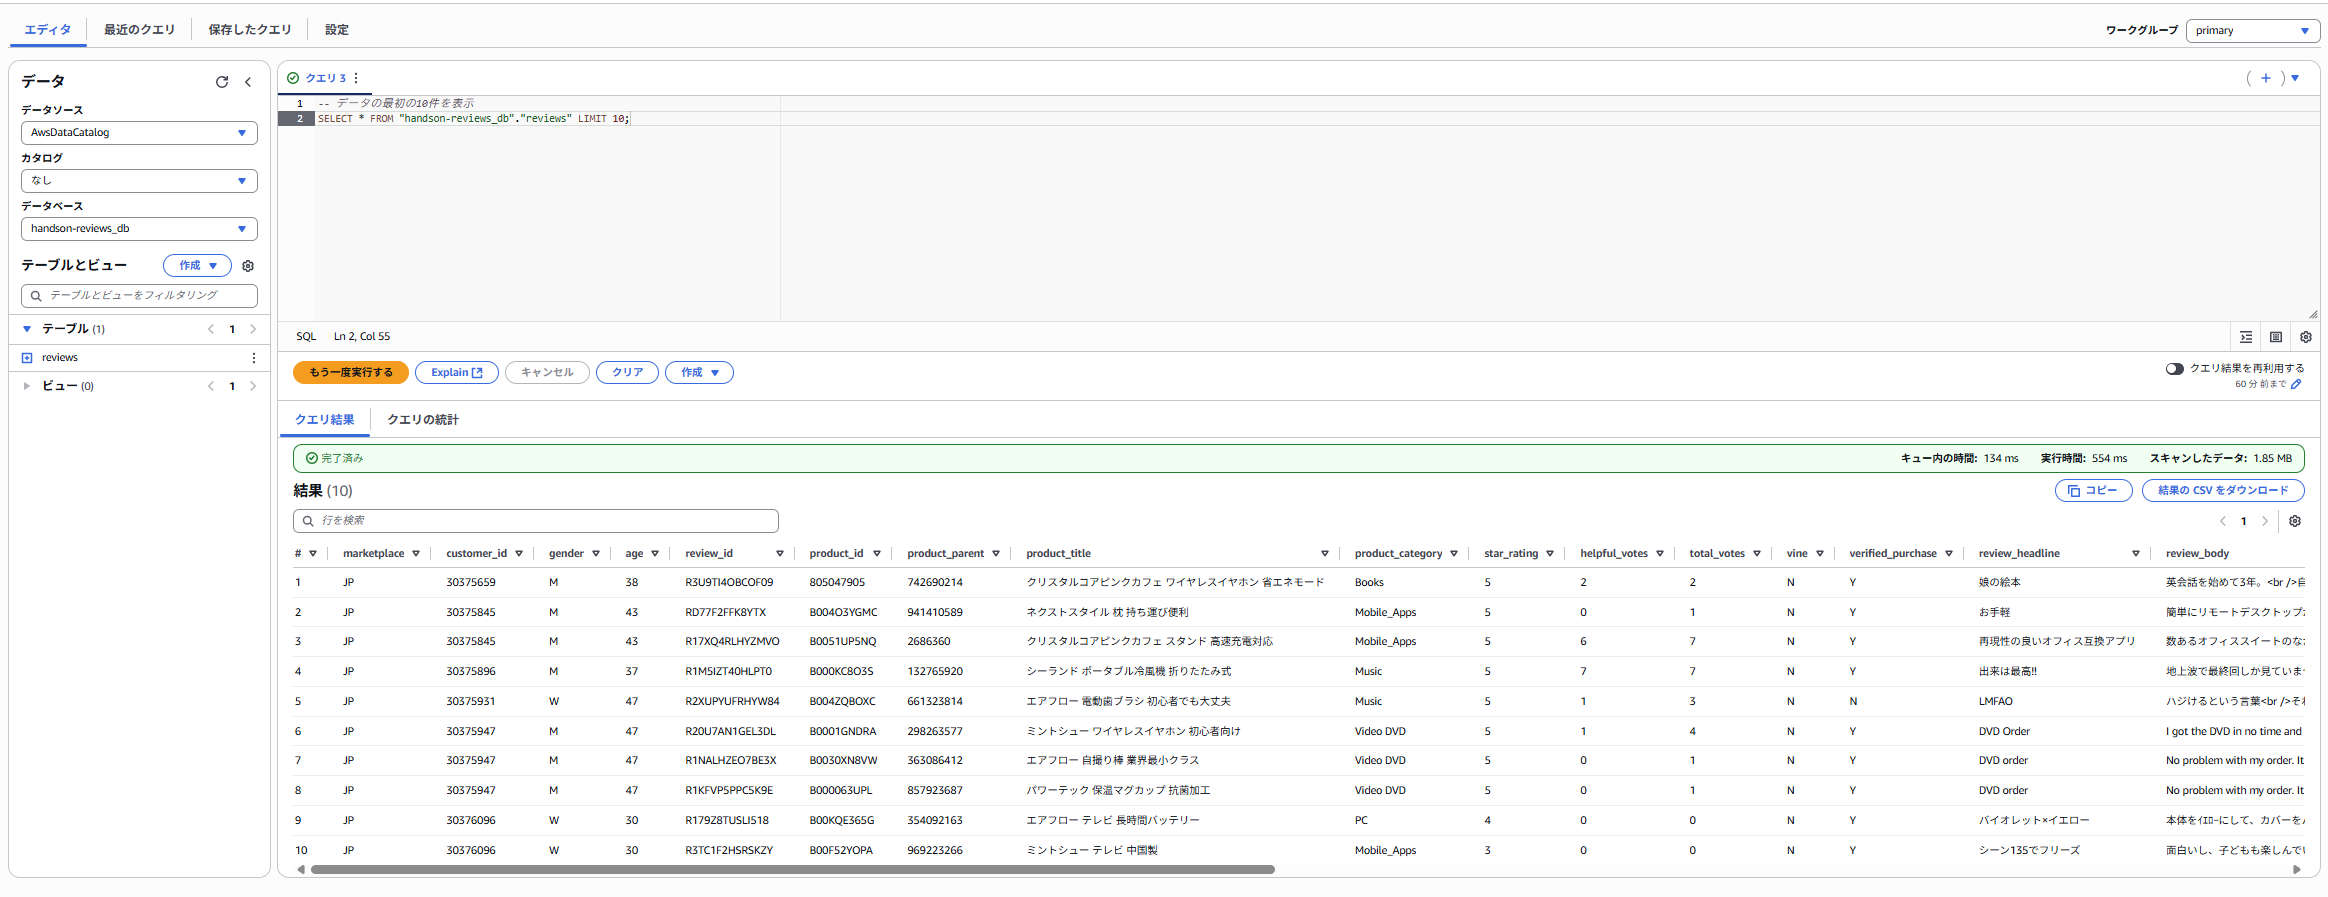This screenshot has height=897, width=2328.
Task: Go to next results page
Action: click(2265, 521)
